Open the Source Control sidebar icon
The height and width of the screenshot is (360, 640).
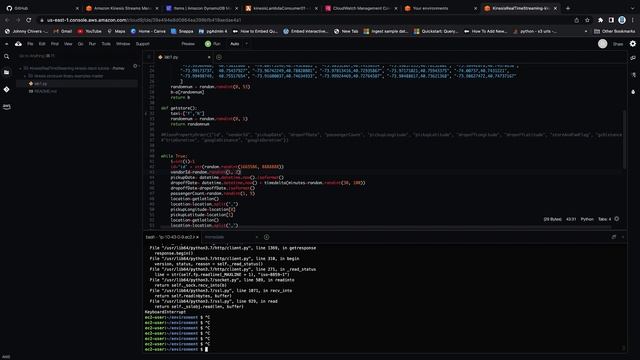7,89
